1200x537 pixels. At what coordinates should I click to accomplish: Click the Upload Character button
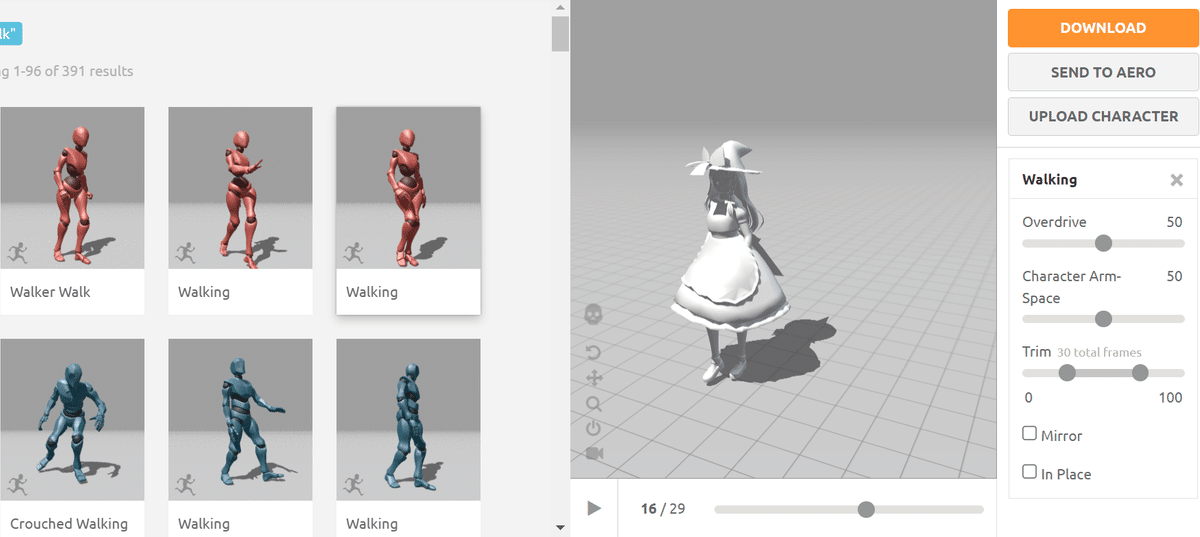pyautogui.click(x=1103, y=116)
